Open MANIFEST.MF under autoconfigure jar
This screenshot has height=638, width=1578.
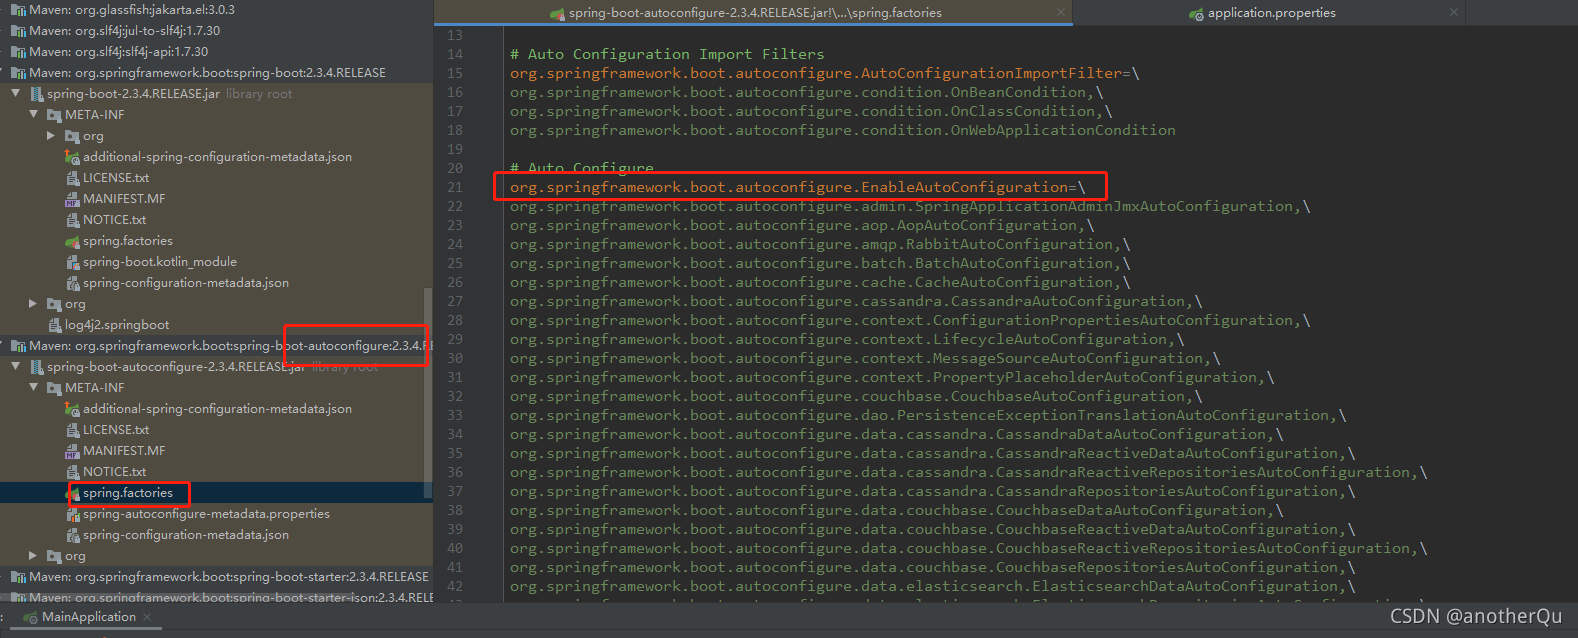coord(124,450)
